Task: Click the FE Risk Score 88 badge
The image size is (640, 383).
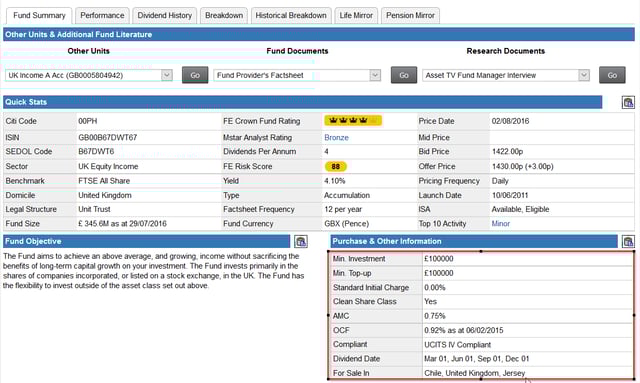Action: point(336,166)
